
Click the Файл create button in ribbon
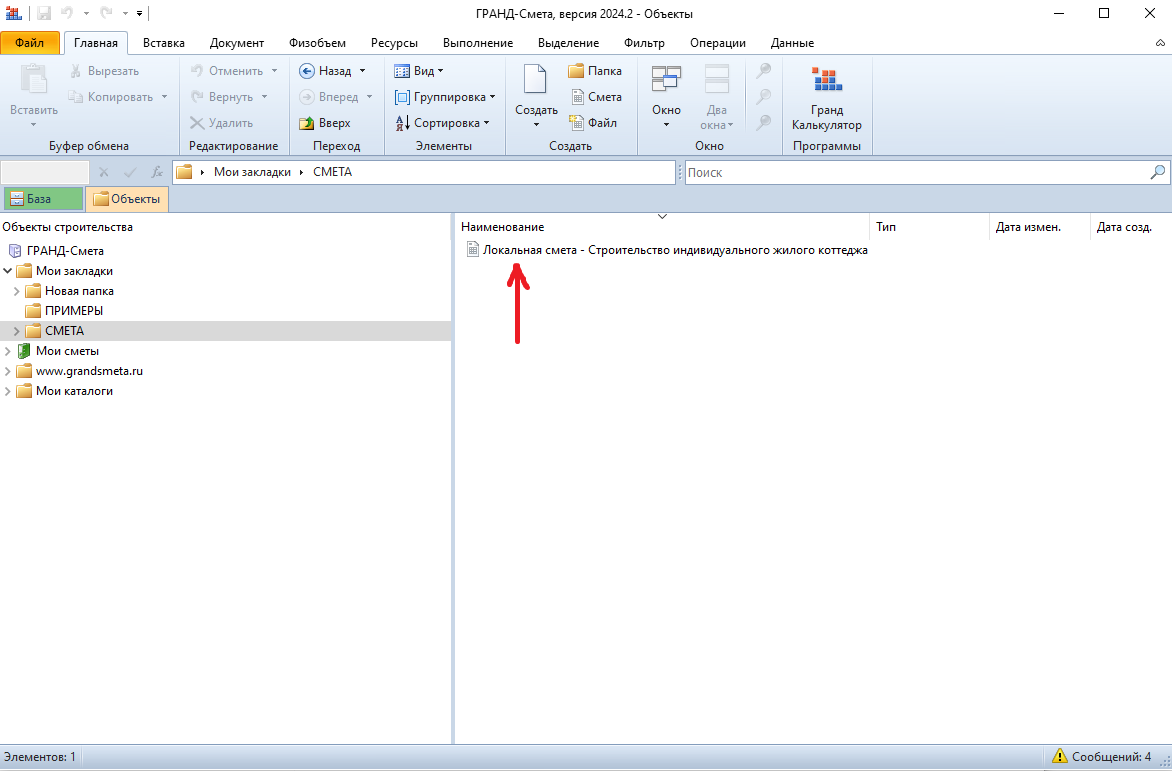click(x=593, y=123)
